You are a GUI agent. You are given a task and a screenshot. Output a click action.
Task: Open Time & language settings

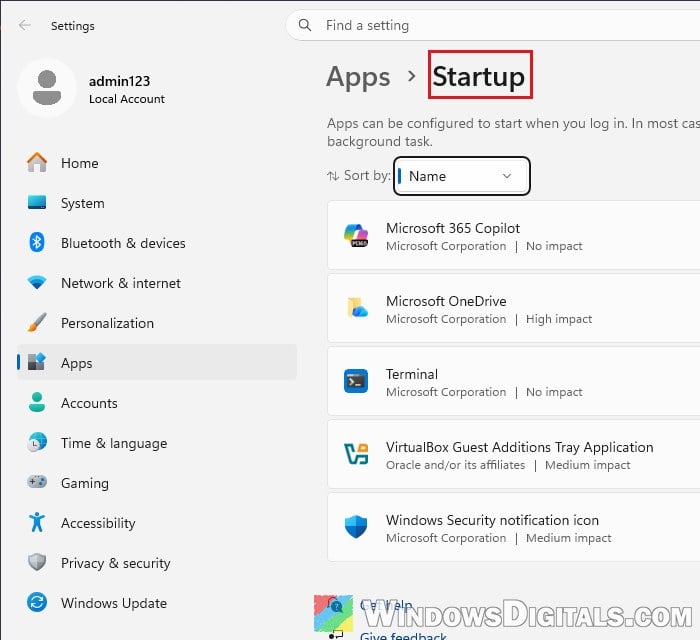157,443
